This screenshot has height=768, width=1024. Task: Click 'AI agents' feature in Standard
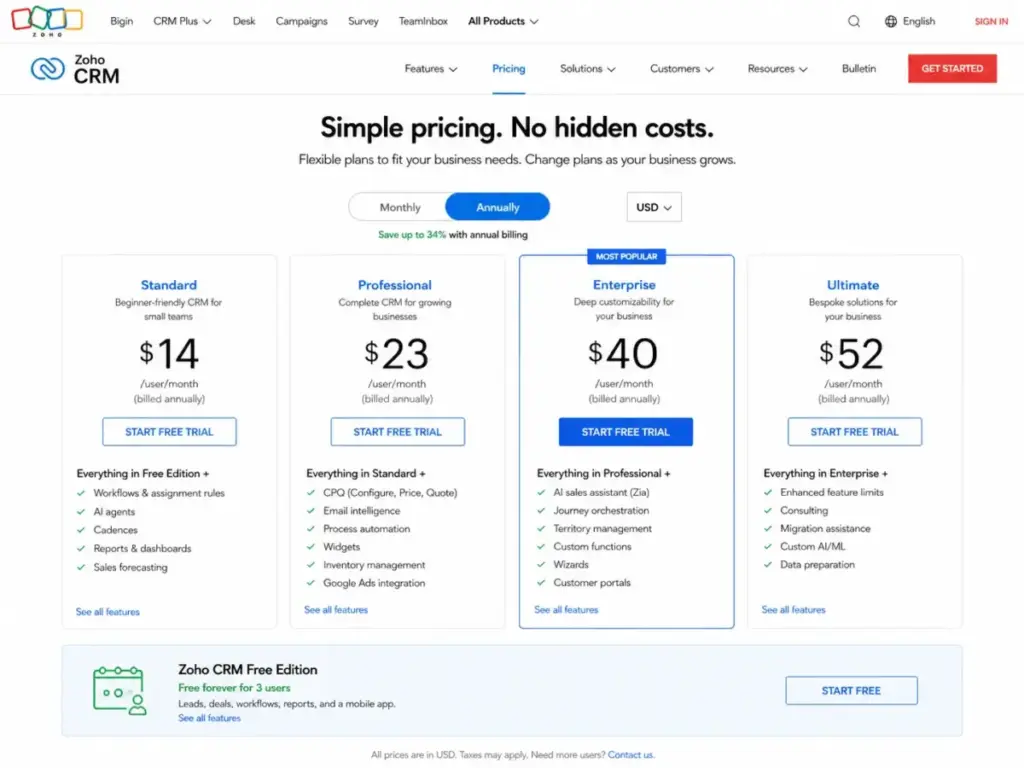tap(114, 511)
